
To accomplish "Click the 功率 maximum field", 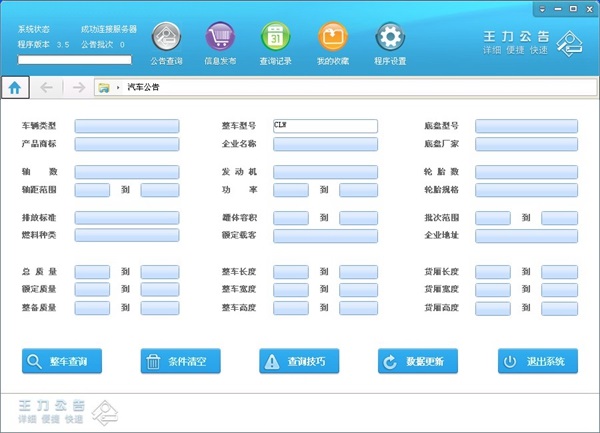I will (359, 190).
